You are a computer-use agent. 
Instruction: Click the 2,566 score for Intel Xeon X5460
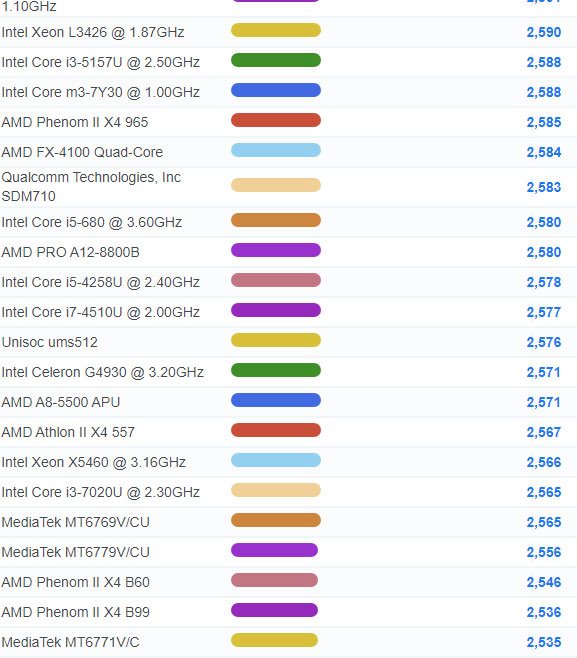click(544, 462)
